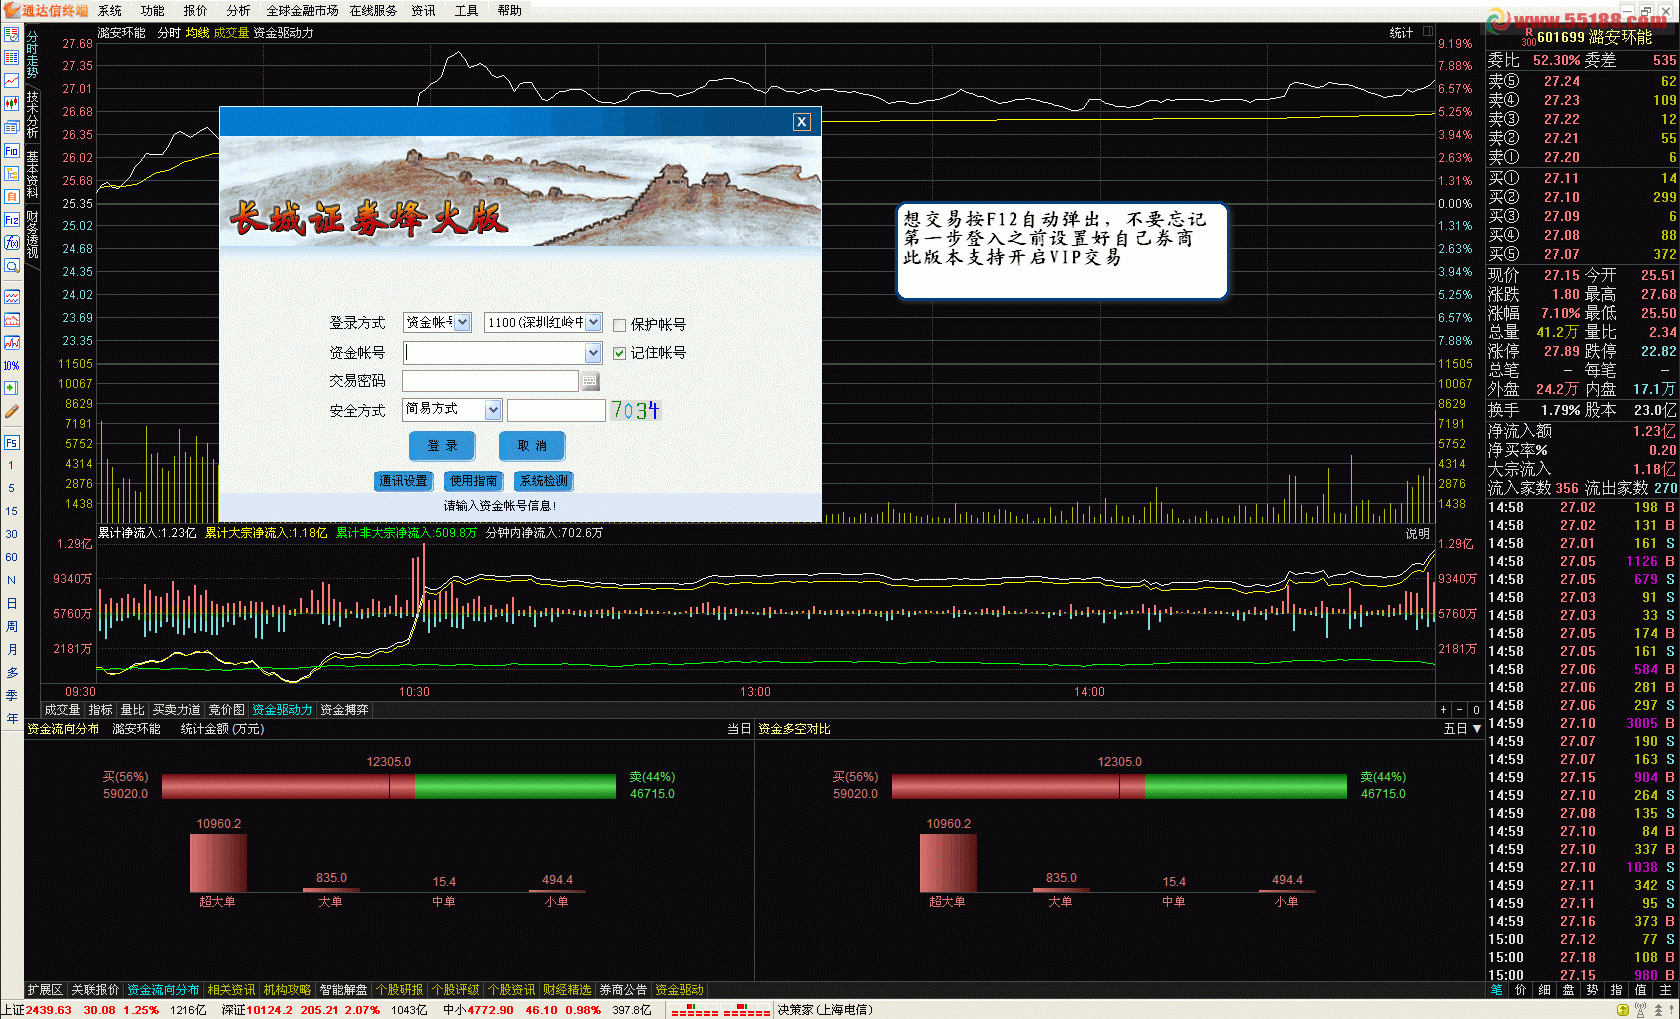The width and height of the screenshot is (1680, 1019).
Task: Click the red market breadth indicator in status bar
Action: coord(720,1011)
